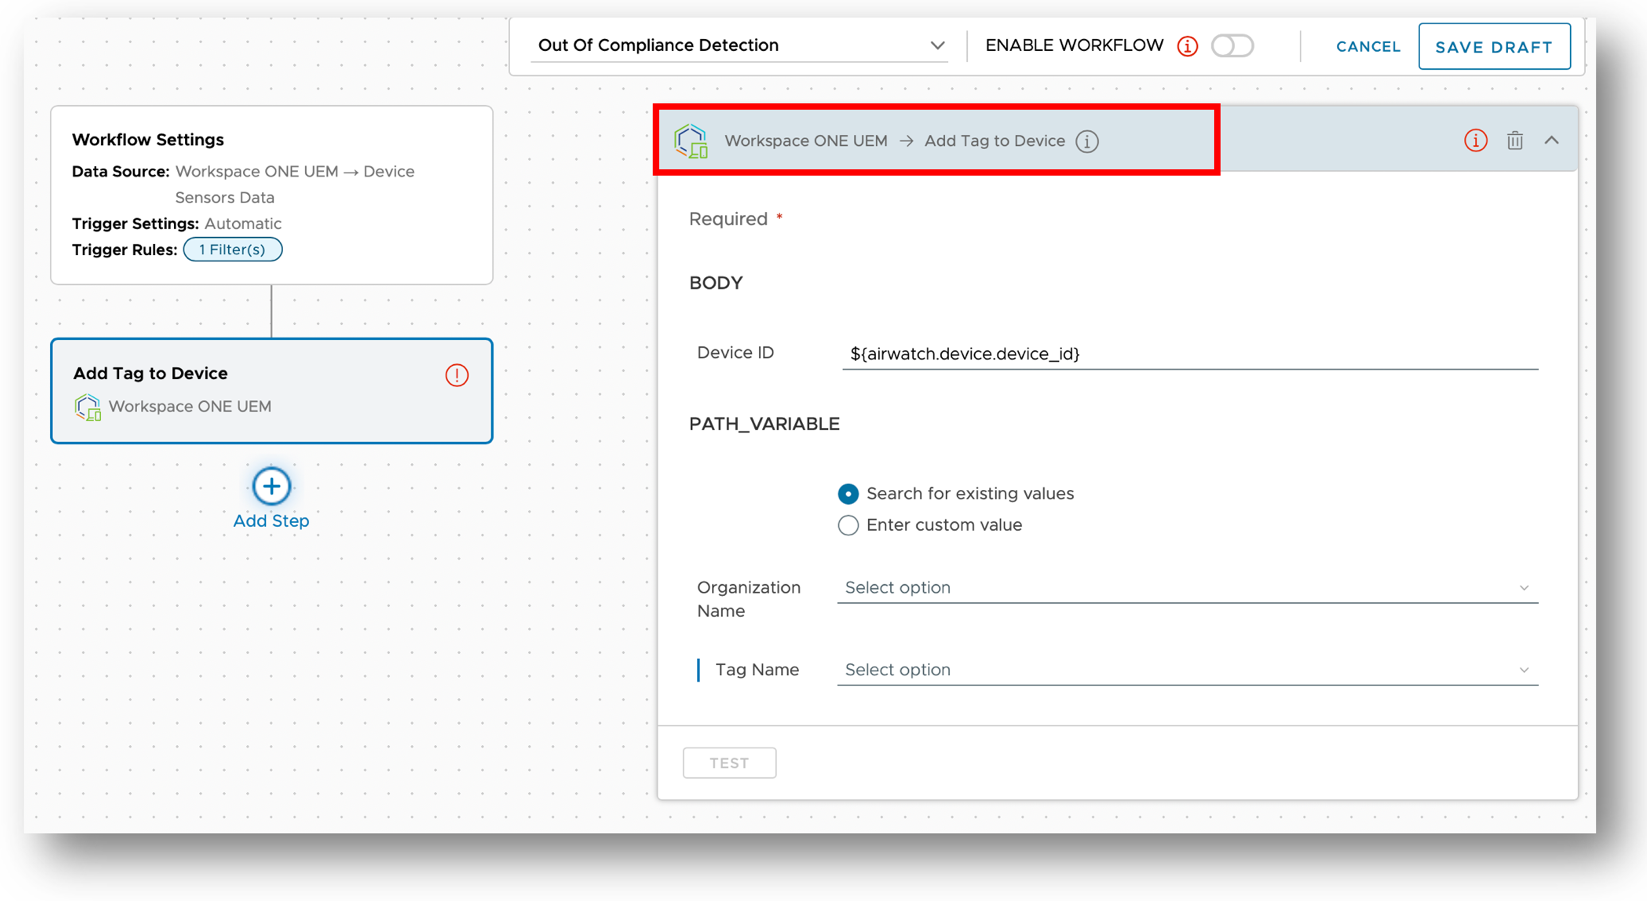Screen dimensions: 1647x901
Task: Click the info icon next to Add Tag to Device header
Action: [x=1087, y=141]
